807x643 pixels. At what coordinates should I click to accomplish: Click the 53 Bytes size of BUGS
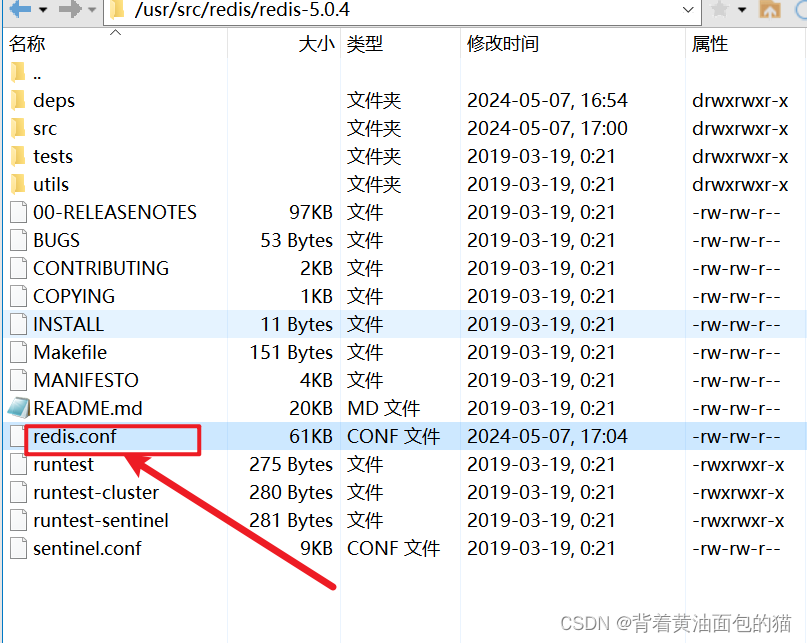pos(296,240)
